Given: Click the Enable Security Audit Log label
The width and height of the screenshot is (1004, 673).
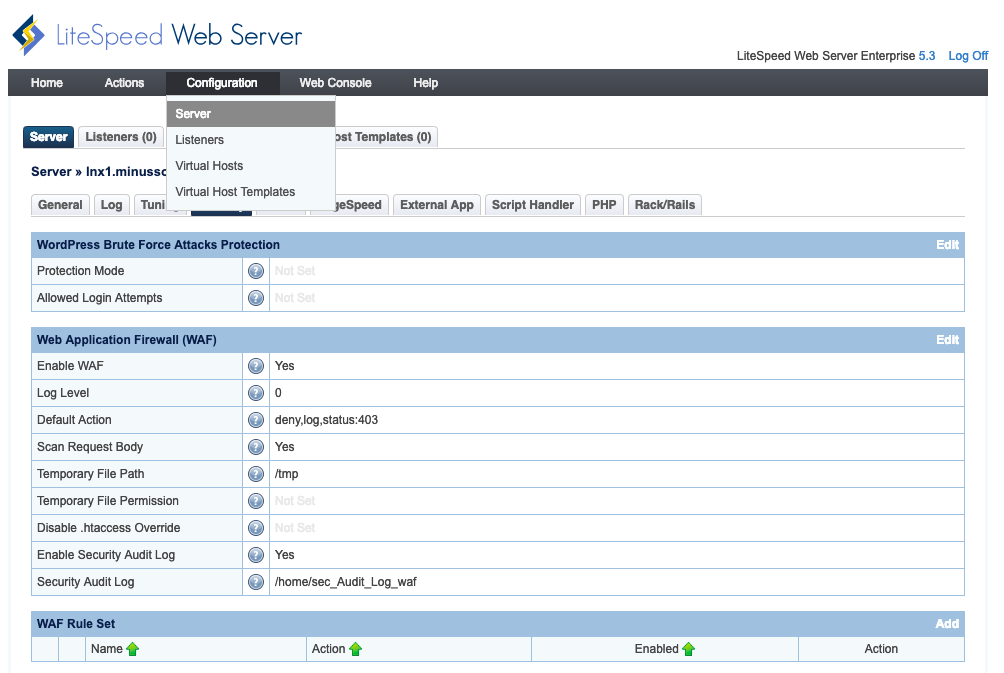Looking at the screenshot, I should point(106,555).
